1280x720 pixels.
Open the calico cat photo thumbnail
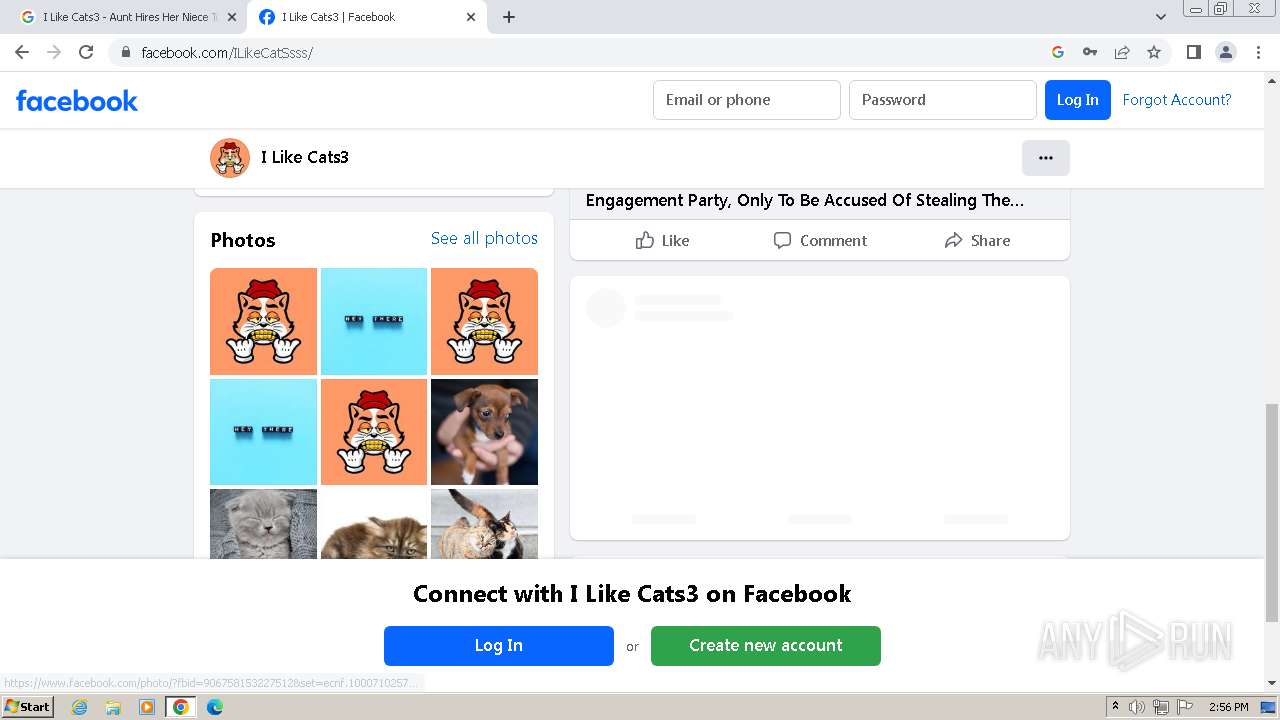484,524
